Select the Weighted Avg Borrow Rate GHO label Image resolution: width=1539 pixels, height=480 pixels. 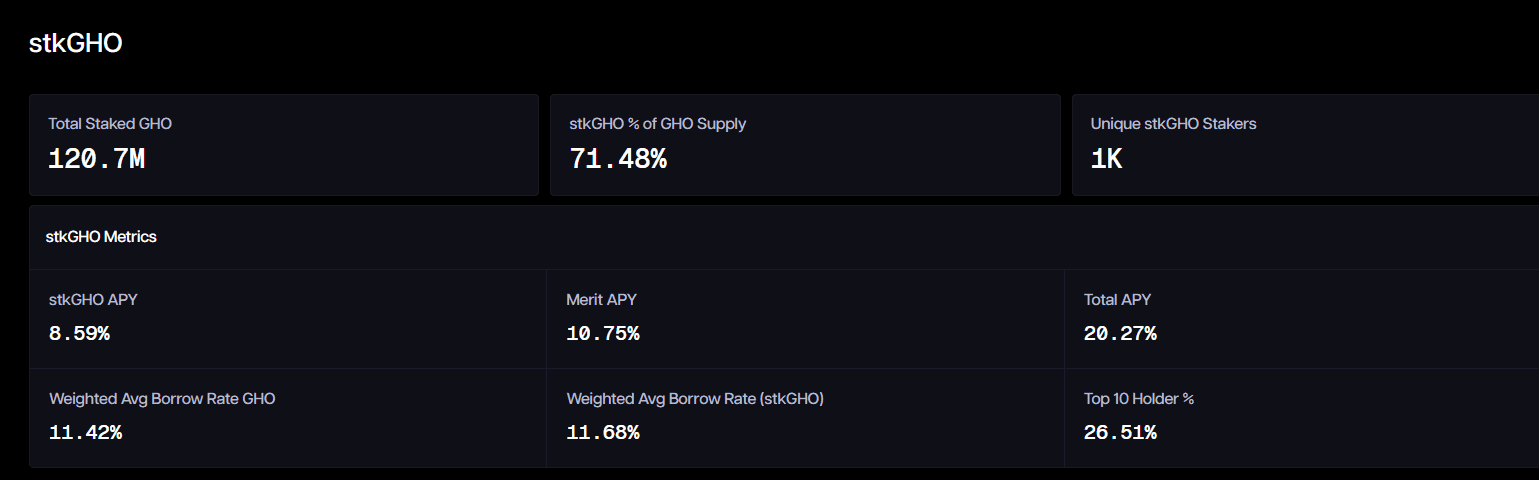[x=162, y=398]
